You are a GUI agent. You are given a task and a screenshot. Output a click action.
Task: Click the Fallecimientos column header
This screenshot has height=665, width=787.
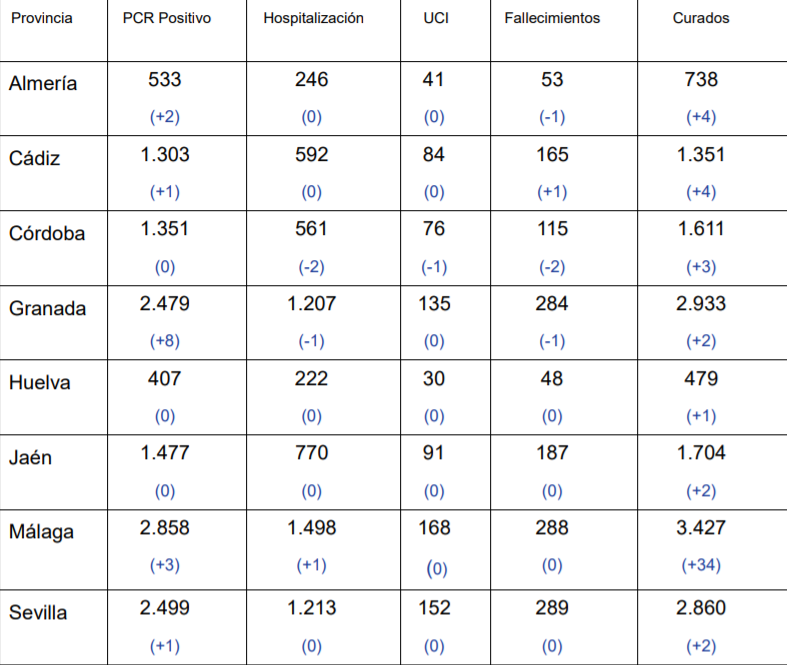552,19
